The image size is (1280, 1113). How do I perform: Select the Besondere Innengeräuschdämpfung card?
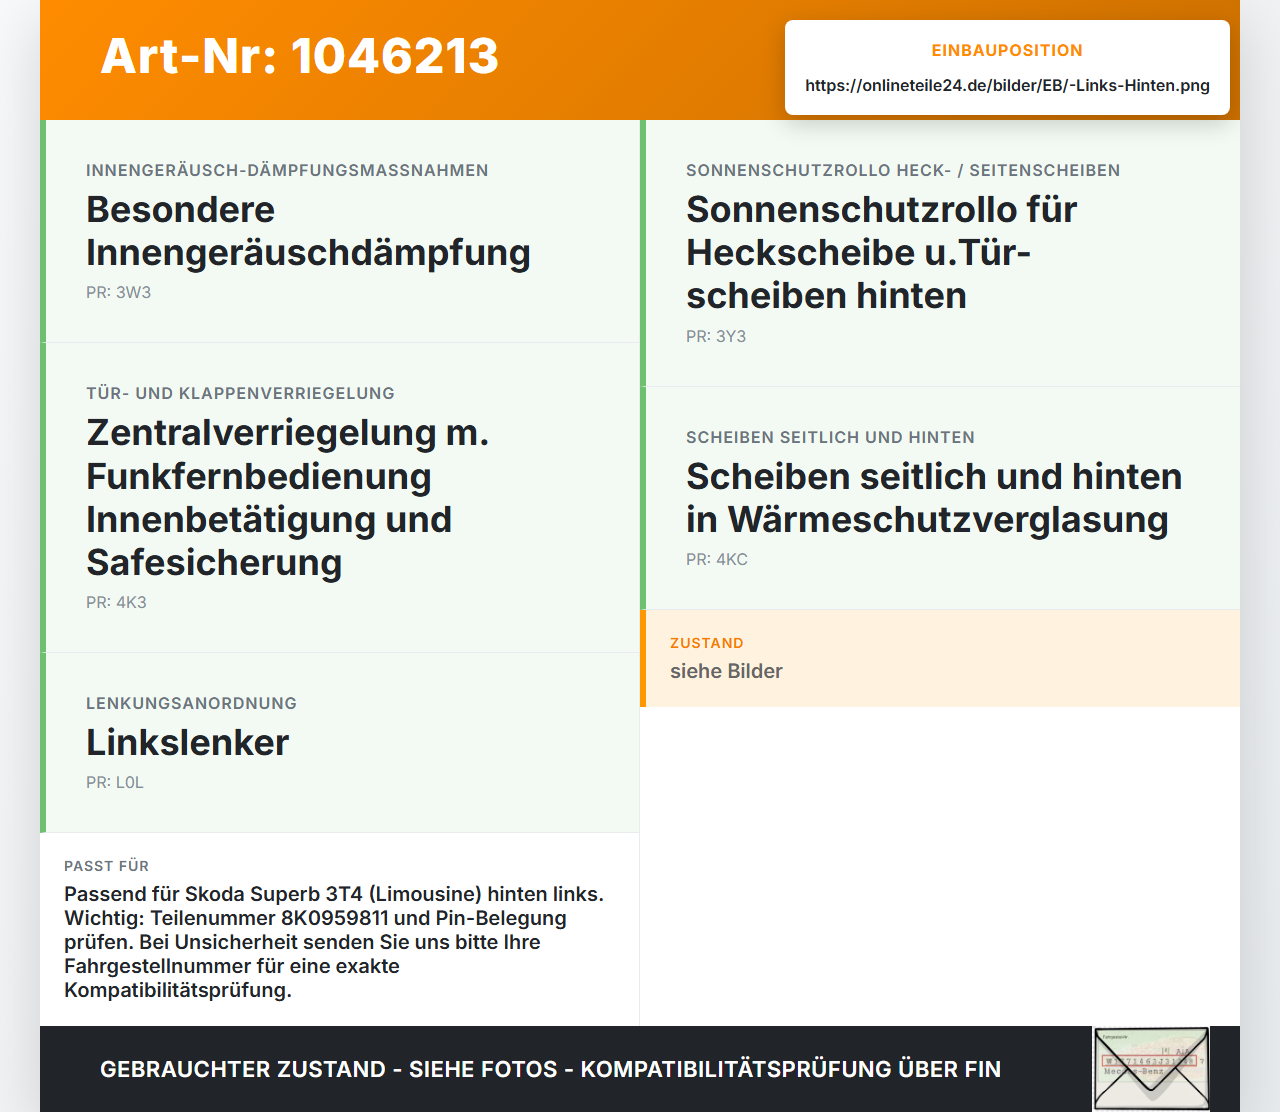point(340,231)
